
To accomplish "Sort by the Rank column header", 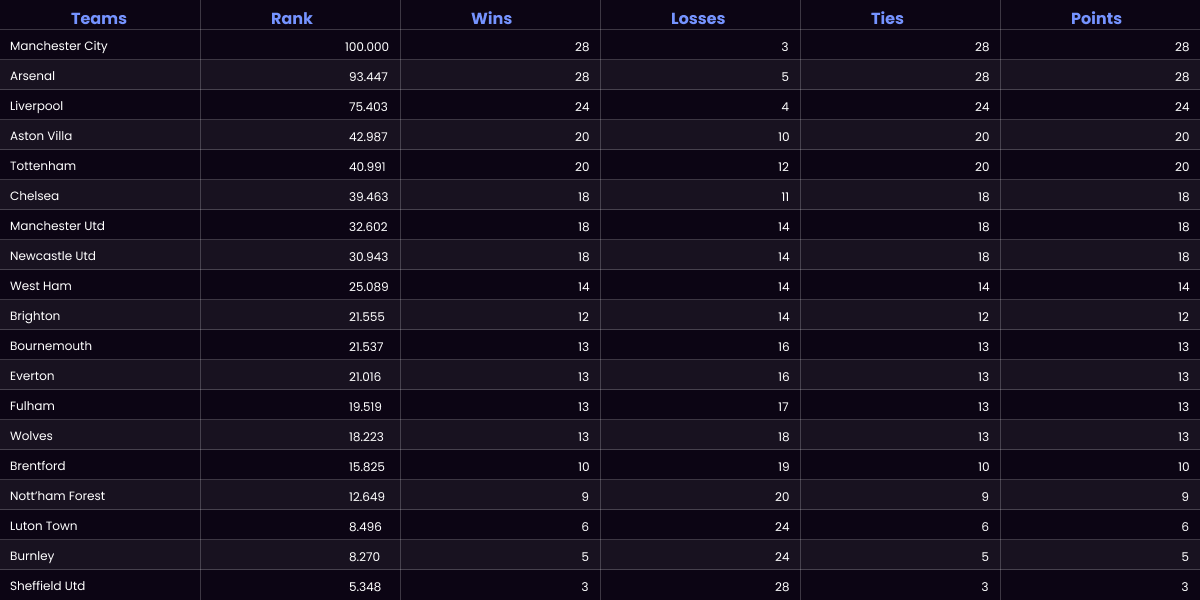I will [x=292, y=18].
